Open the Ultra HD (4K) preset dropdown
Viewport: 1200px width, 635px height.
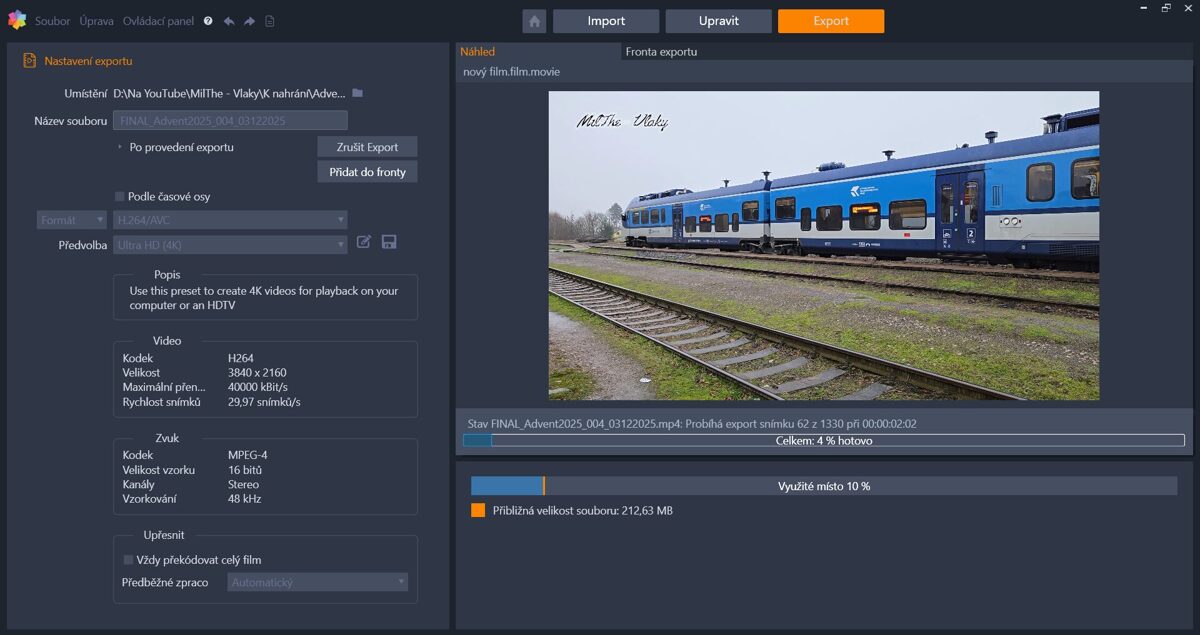[230, 245]
